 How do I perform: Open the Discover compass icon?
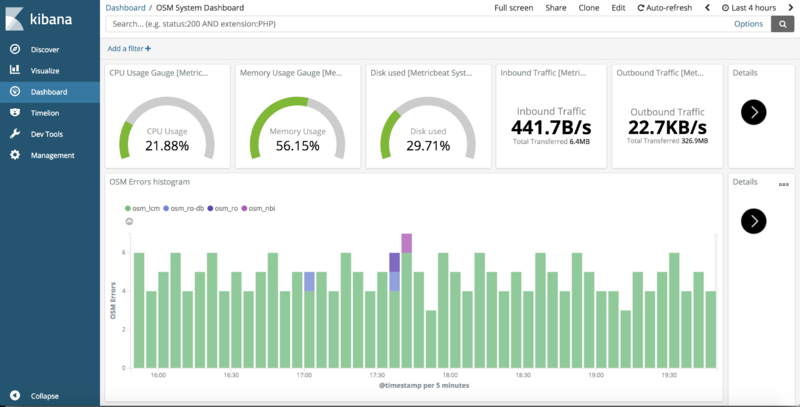coord(15,50)
